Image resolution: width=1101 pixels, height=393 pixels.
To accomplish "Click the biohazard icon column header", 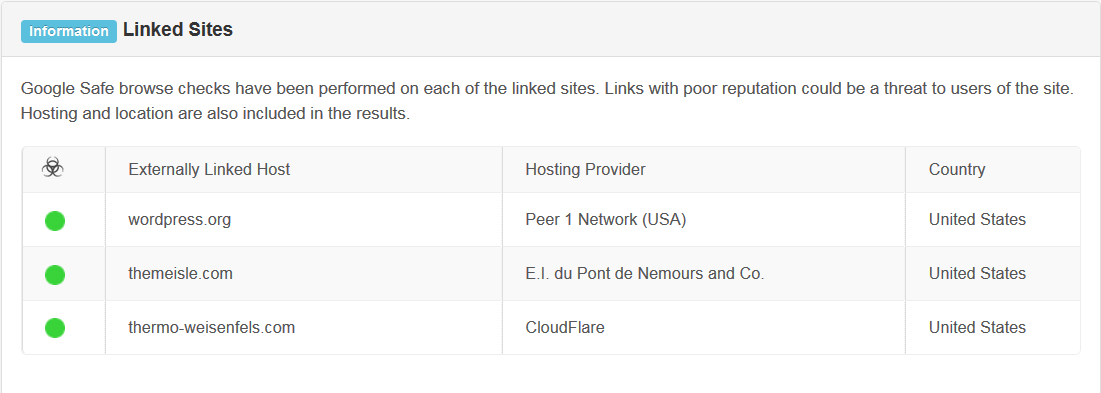I will click(53, 168).
